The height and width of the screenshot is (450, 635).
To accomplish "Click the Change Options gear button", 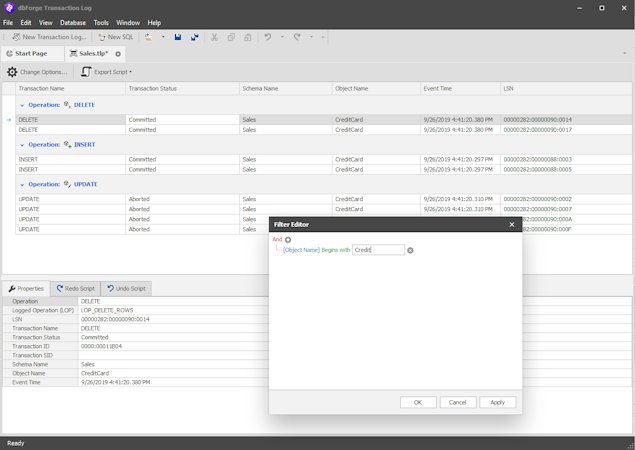I will [x=37, y=72].
